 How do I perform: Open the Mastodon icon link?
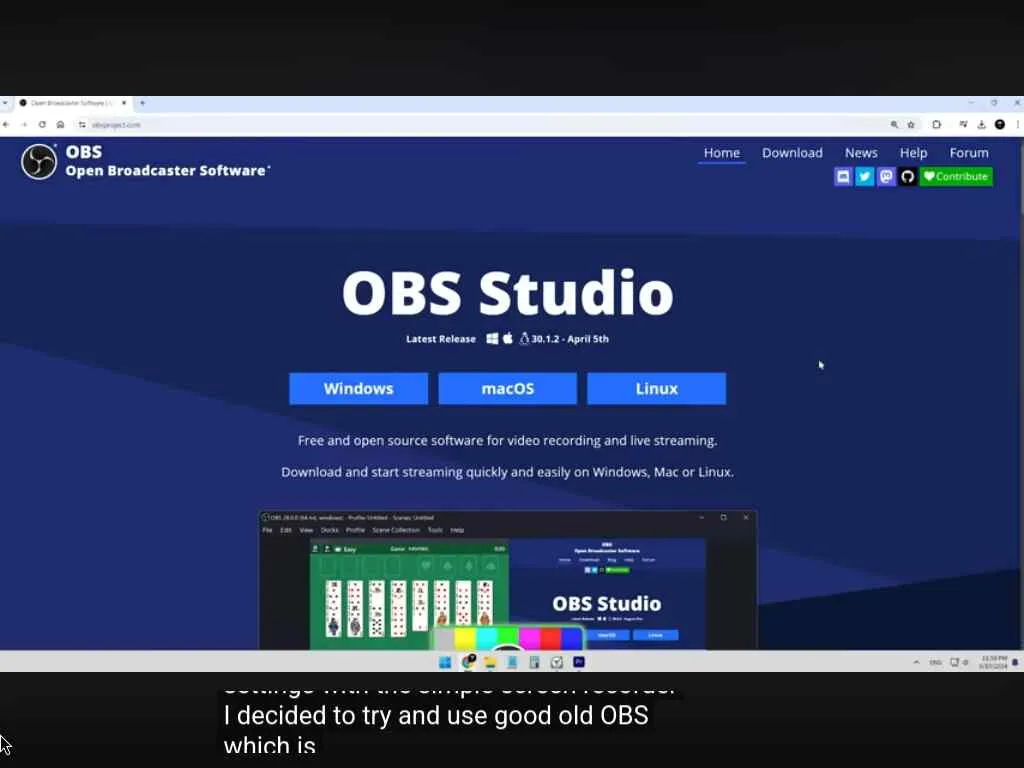point(886,176)
